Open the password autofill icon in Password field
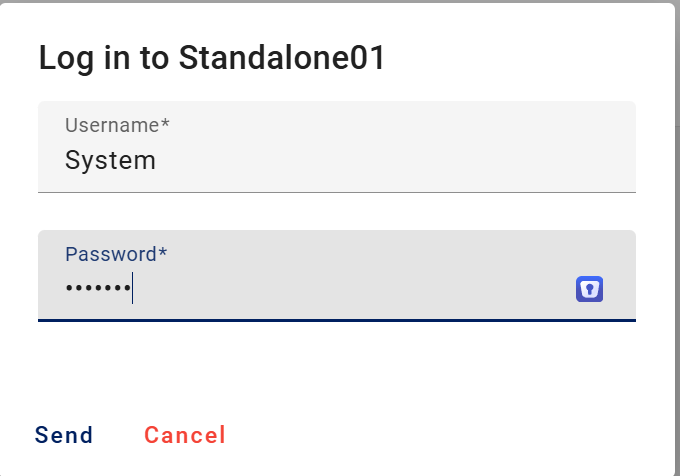 pyautogui.click(x=589, y=290)
